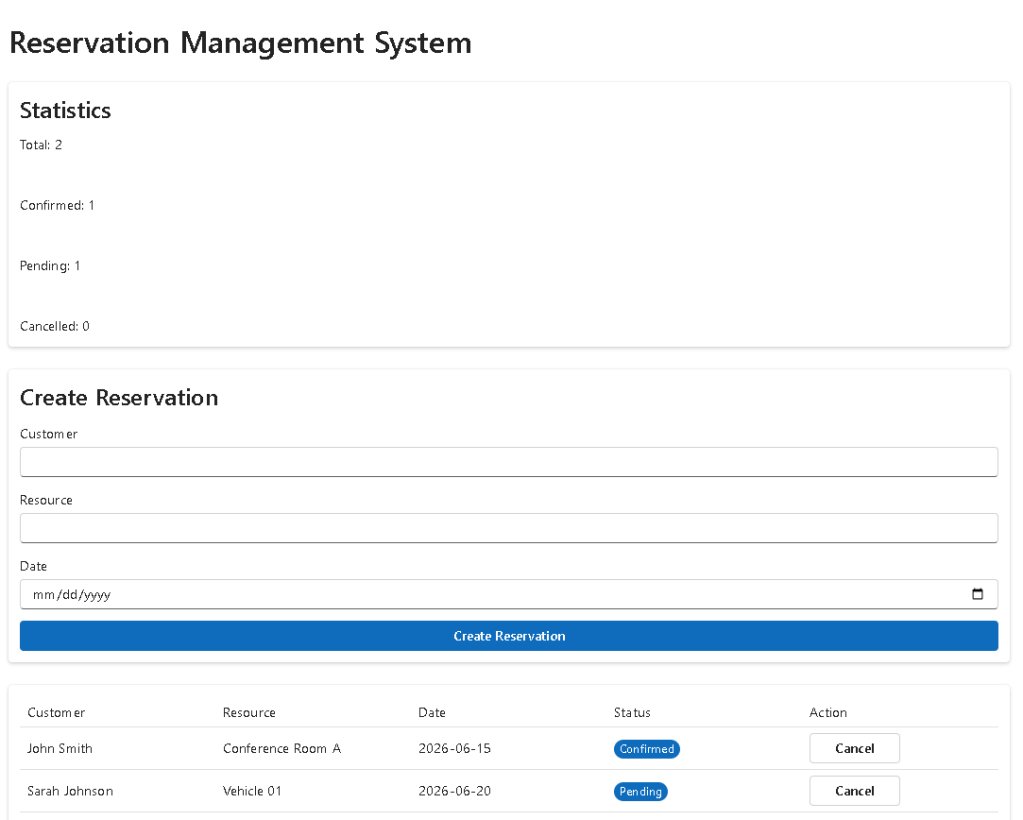Click the 'Total: 2' statistic
Image resolution: width=1023 pixels, height=820 pixels.
[x=41, y=145]
